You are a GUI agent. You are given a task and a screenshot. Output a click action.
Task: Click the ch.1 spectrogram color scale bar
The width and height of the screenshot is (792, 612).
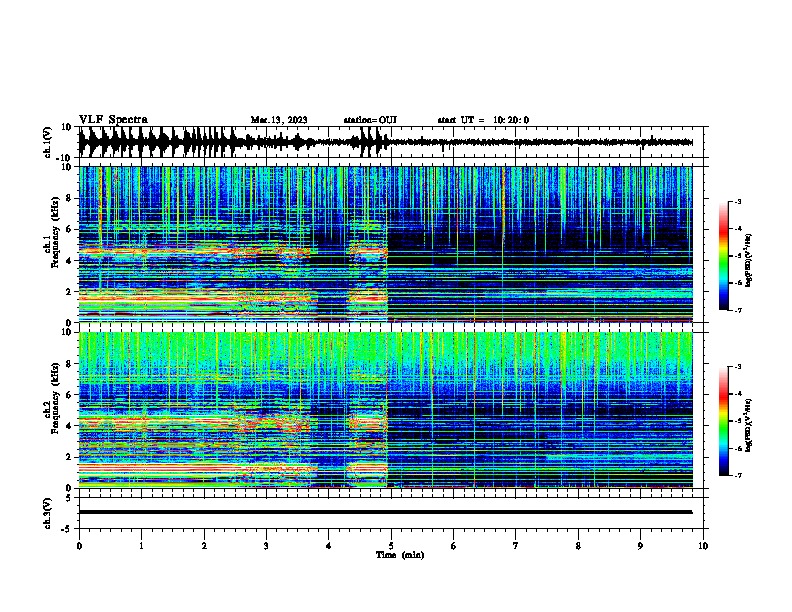pyautogui.click(x=723, y=256)
